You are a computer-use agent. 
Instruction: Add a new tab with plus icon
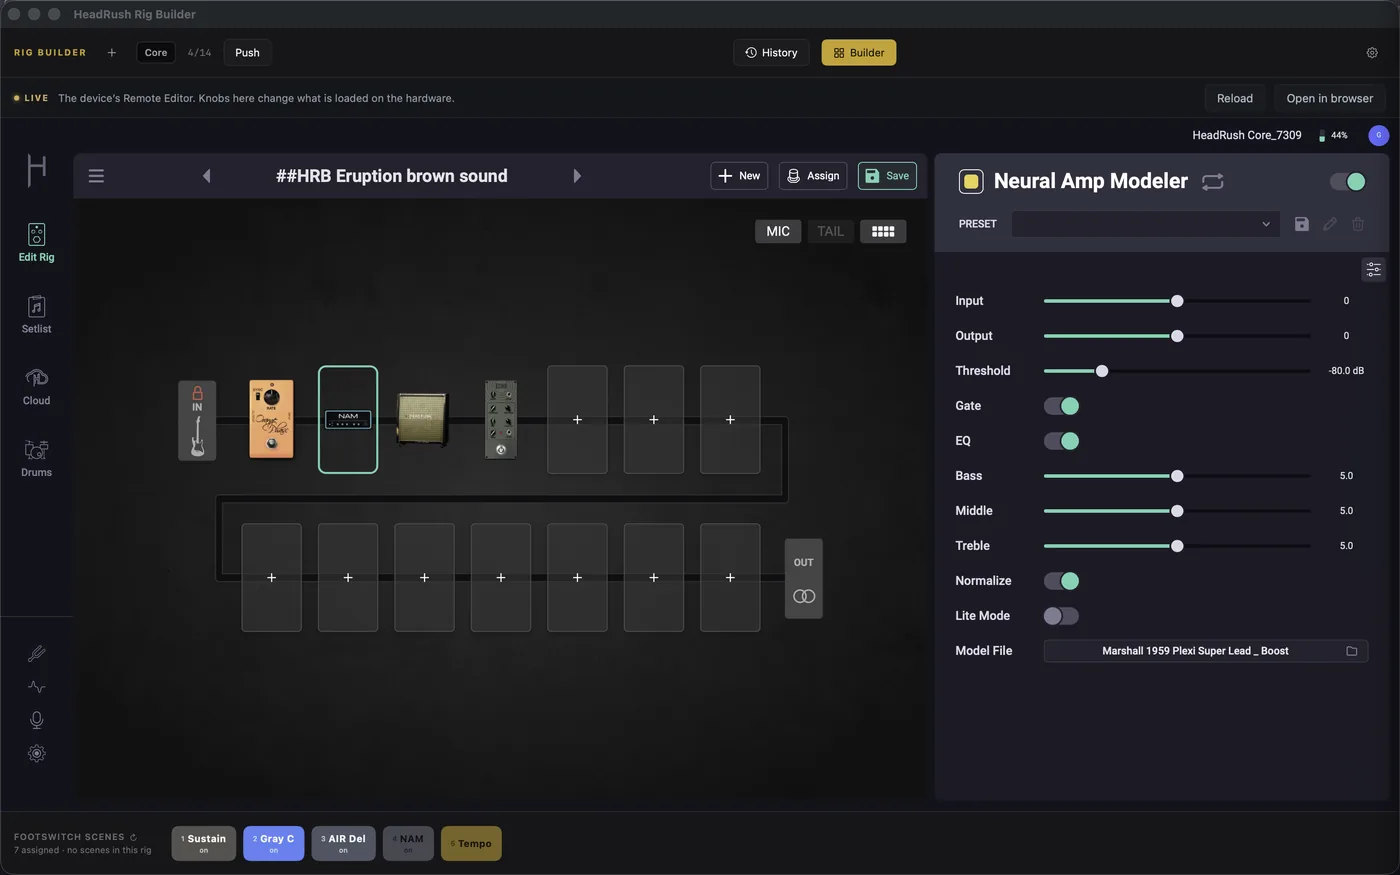pos(111,53)
